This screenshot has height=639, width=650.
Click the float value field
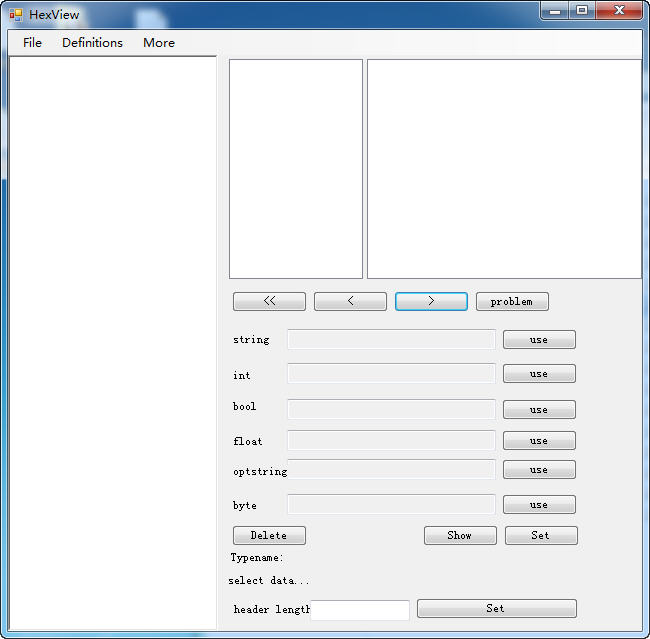coord(391,440)
